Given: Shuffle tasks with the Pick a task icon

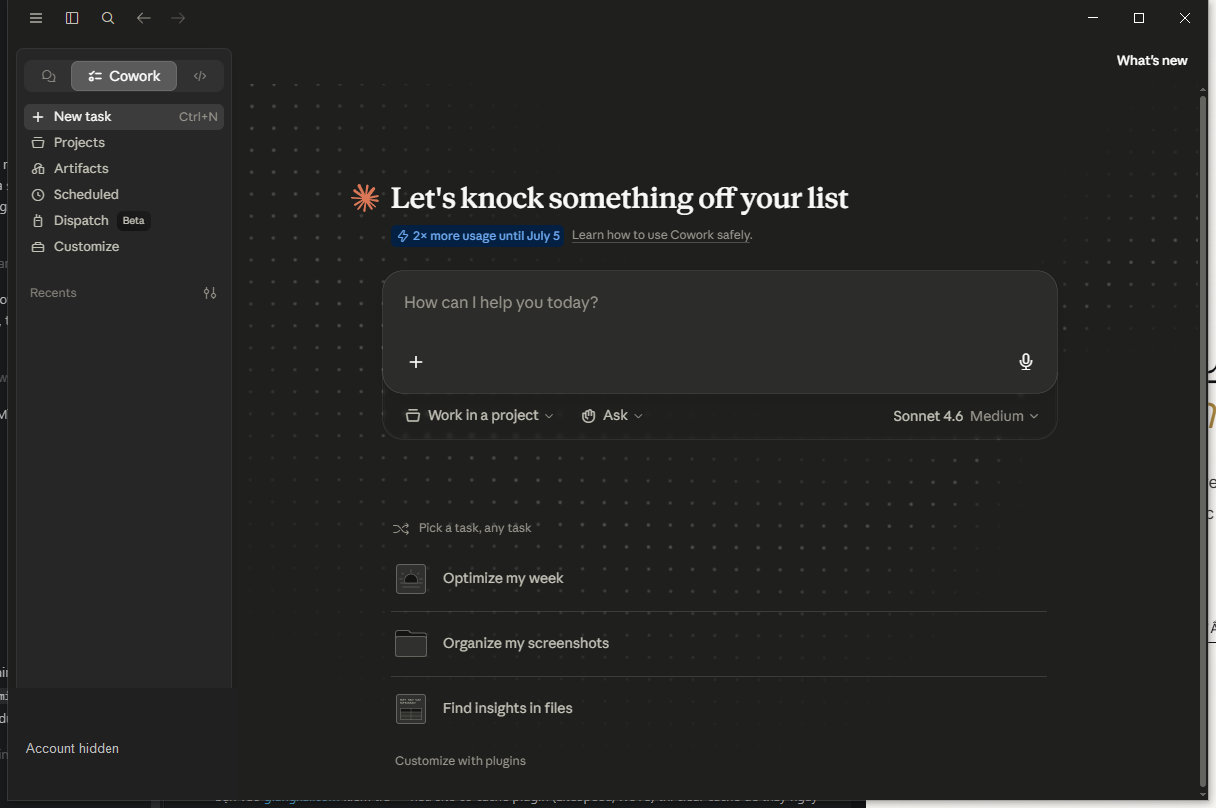Looking at the screenshot, I should click(x=401, y=528).
